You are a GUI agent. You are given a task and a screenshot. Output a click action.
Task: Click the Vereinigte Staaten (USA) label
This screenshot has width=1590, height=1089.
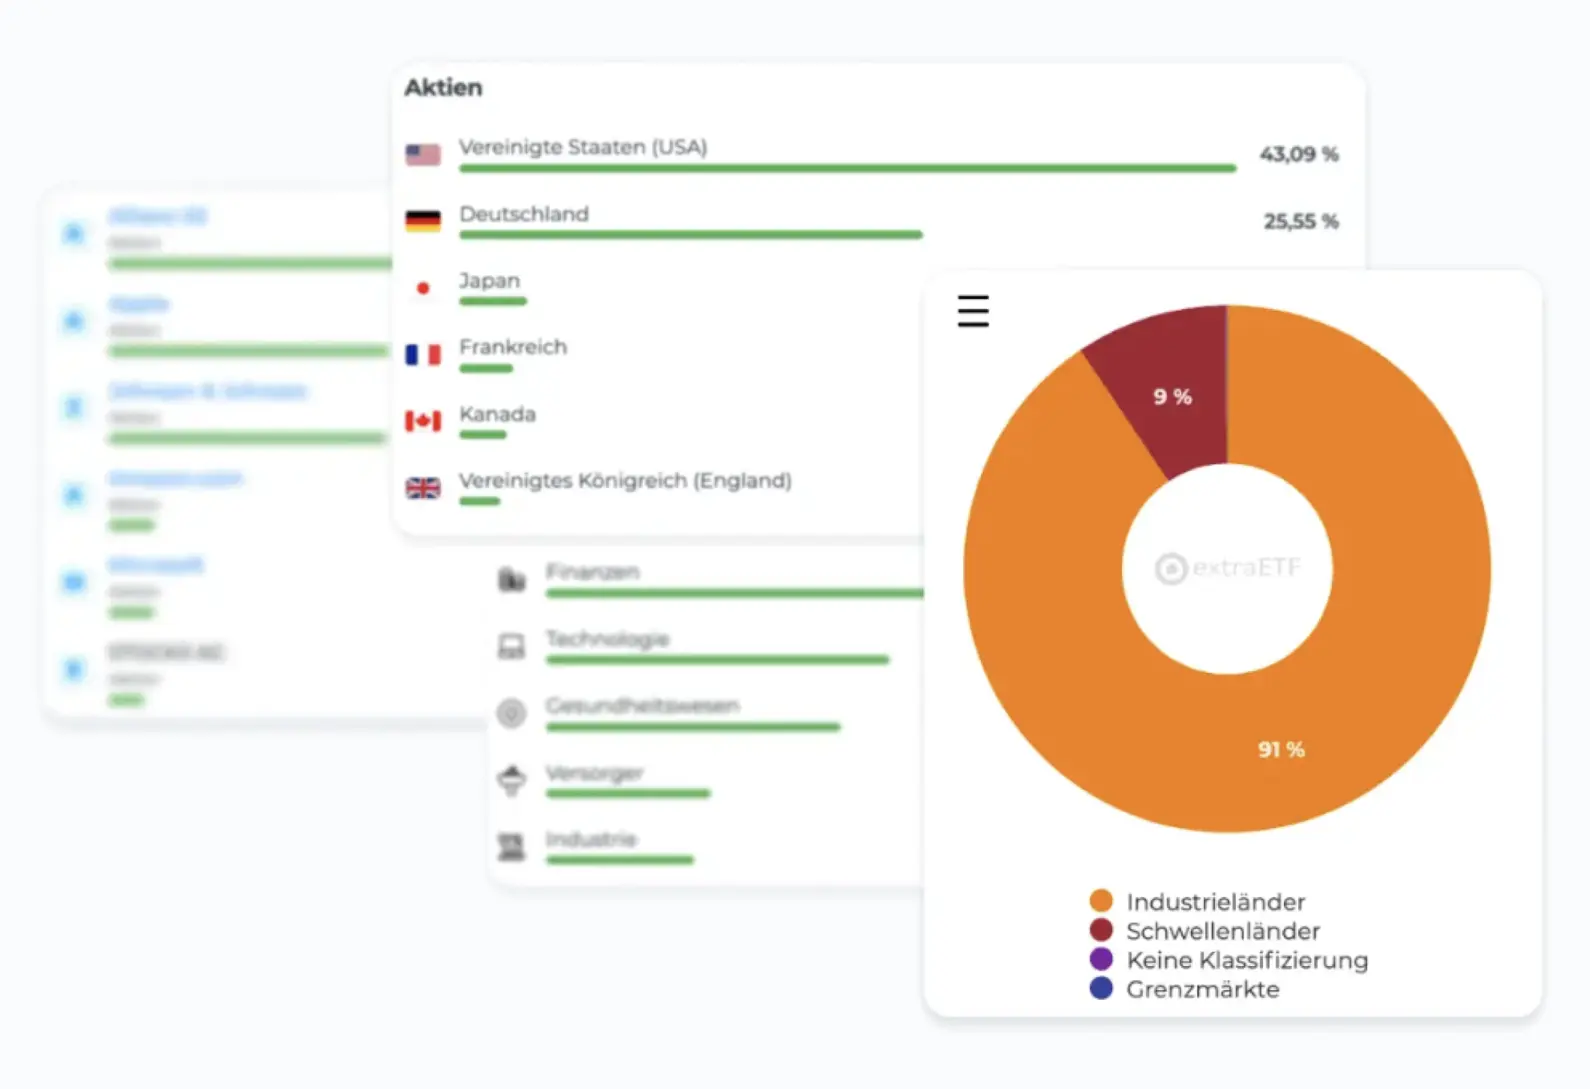click(583, 147)
